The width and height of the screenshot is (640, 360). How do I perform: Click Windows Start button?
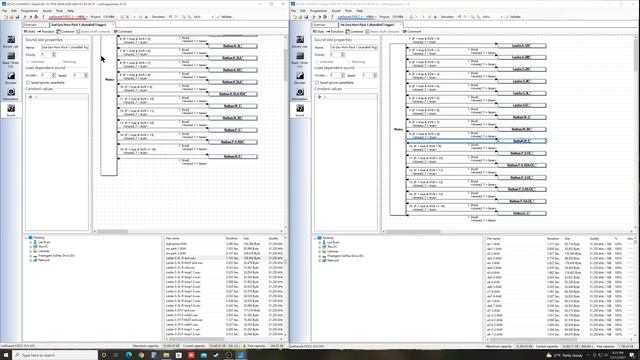point(6,355)
